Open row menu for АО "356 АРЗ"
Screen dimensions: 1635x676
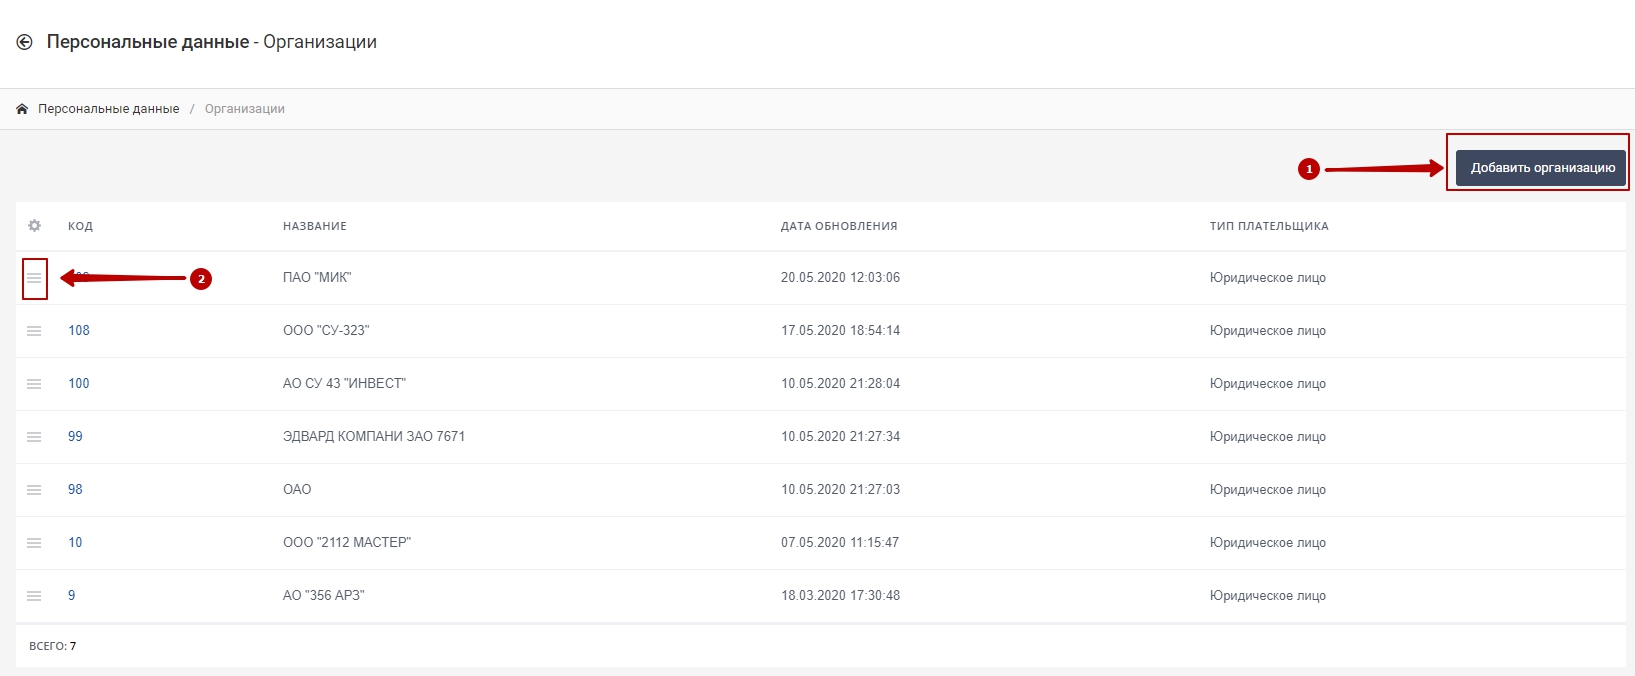tap(34, 596)
